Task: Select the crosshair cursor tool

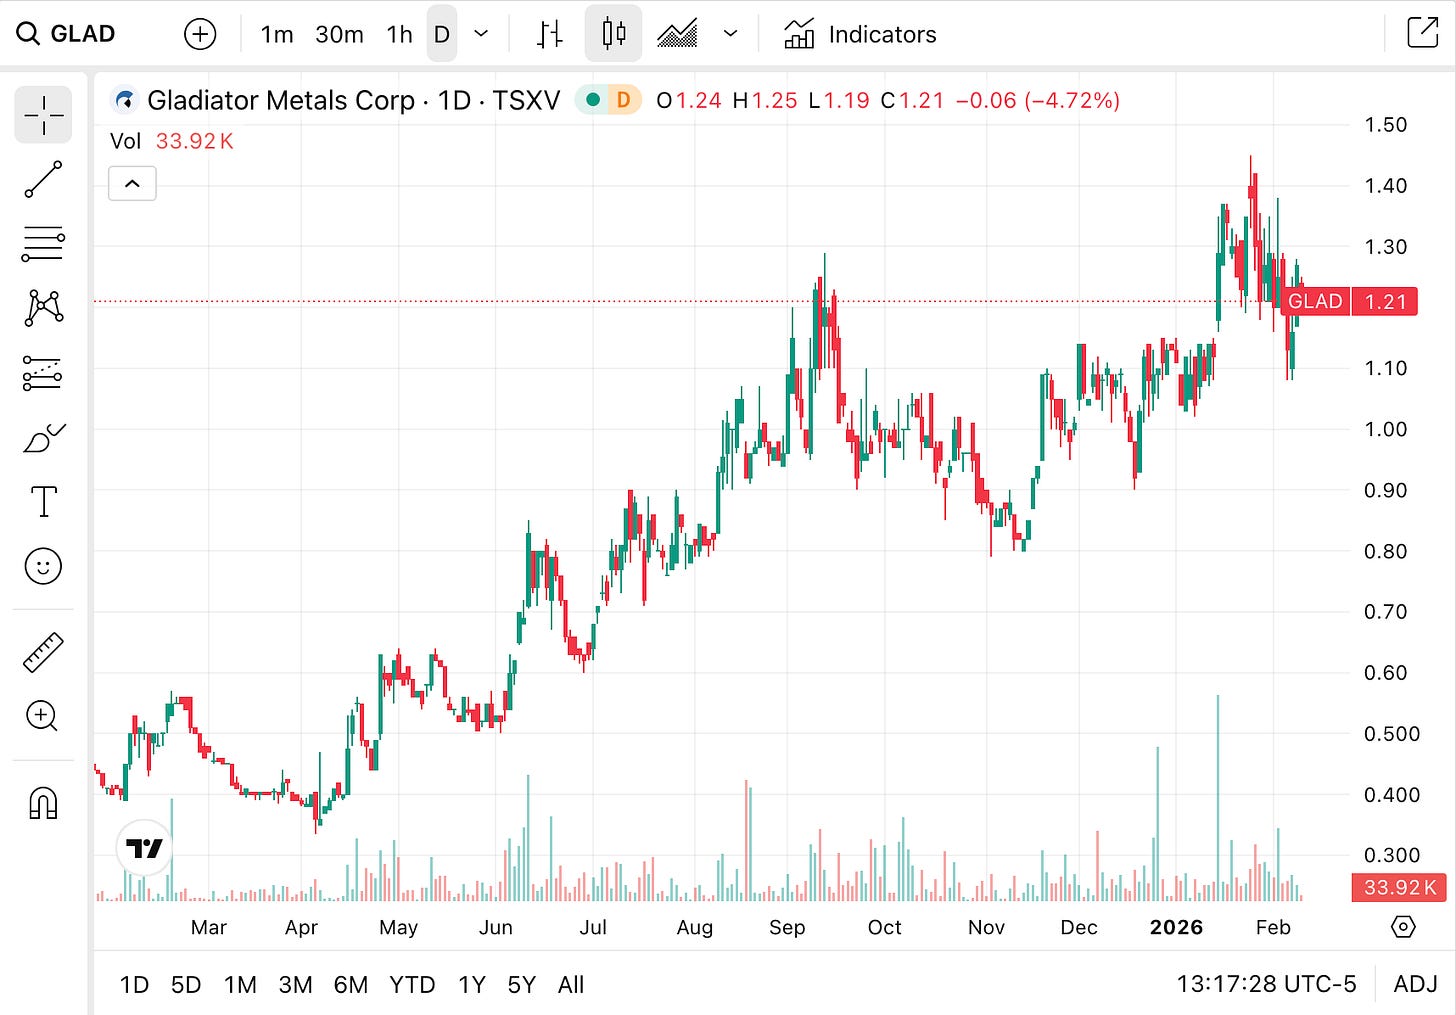Action: pos(43,115)
